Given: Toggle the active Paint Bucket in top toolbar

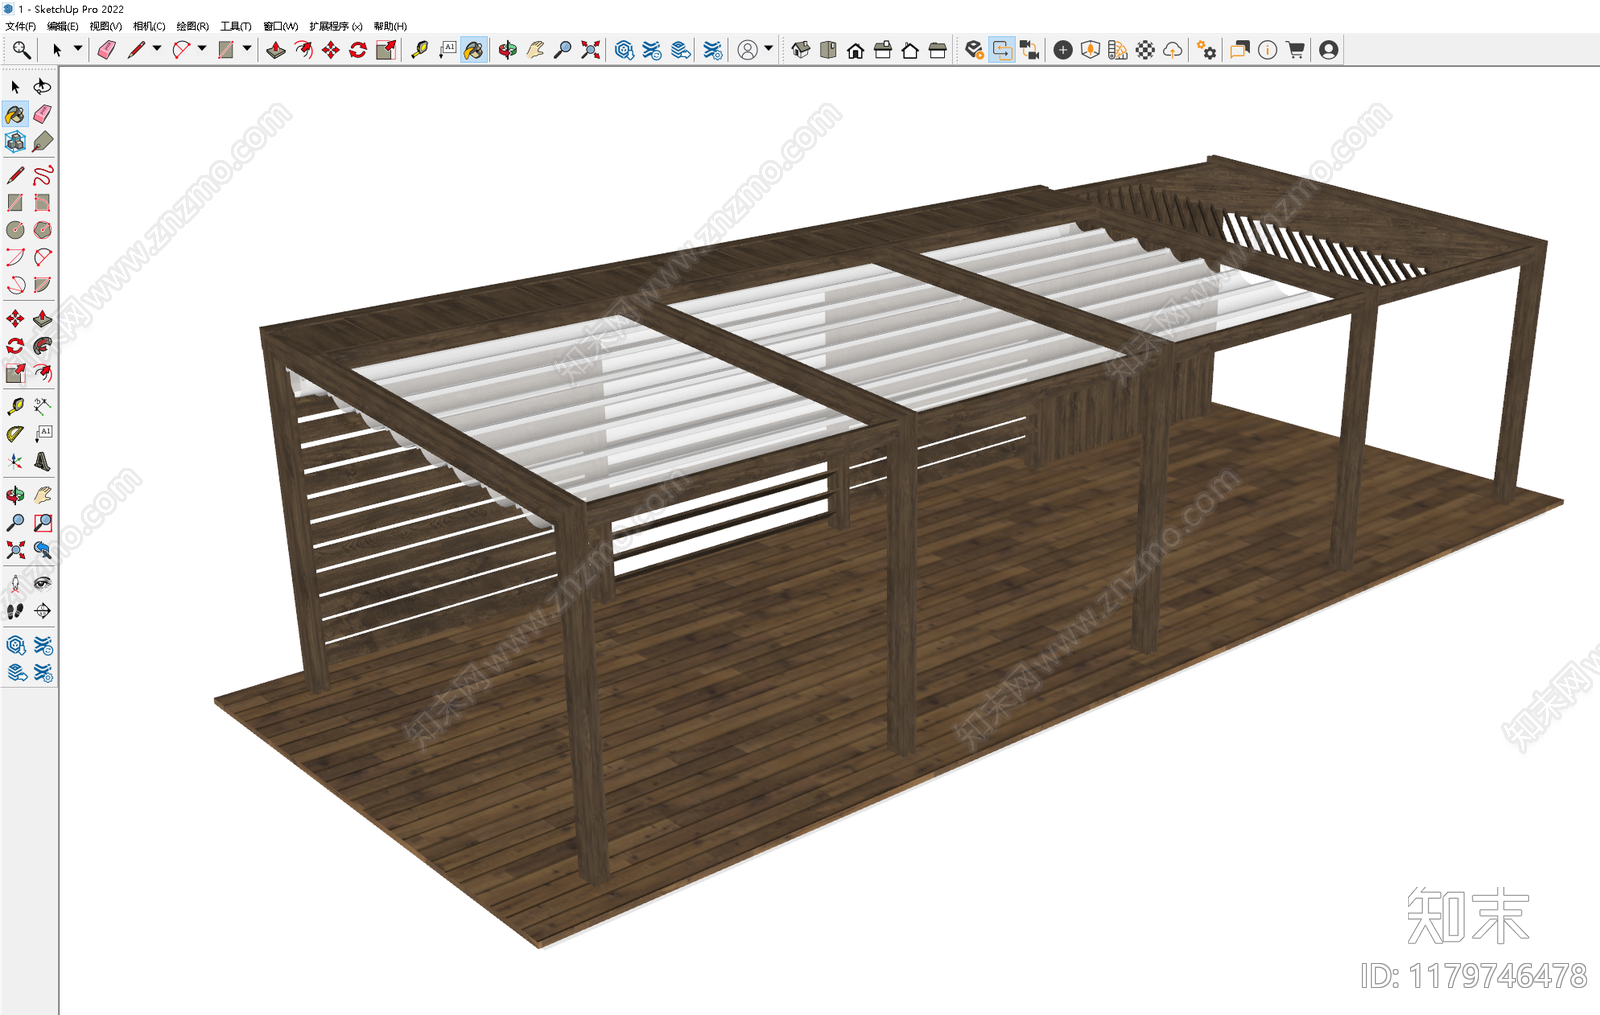Looking at the screenshot, I should click(474, 50).
